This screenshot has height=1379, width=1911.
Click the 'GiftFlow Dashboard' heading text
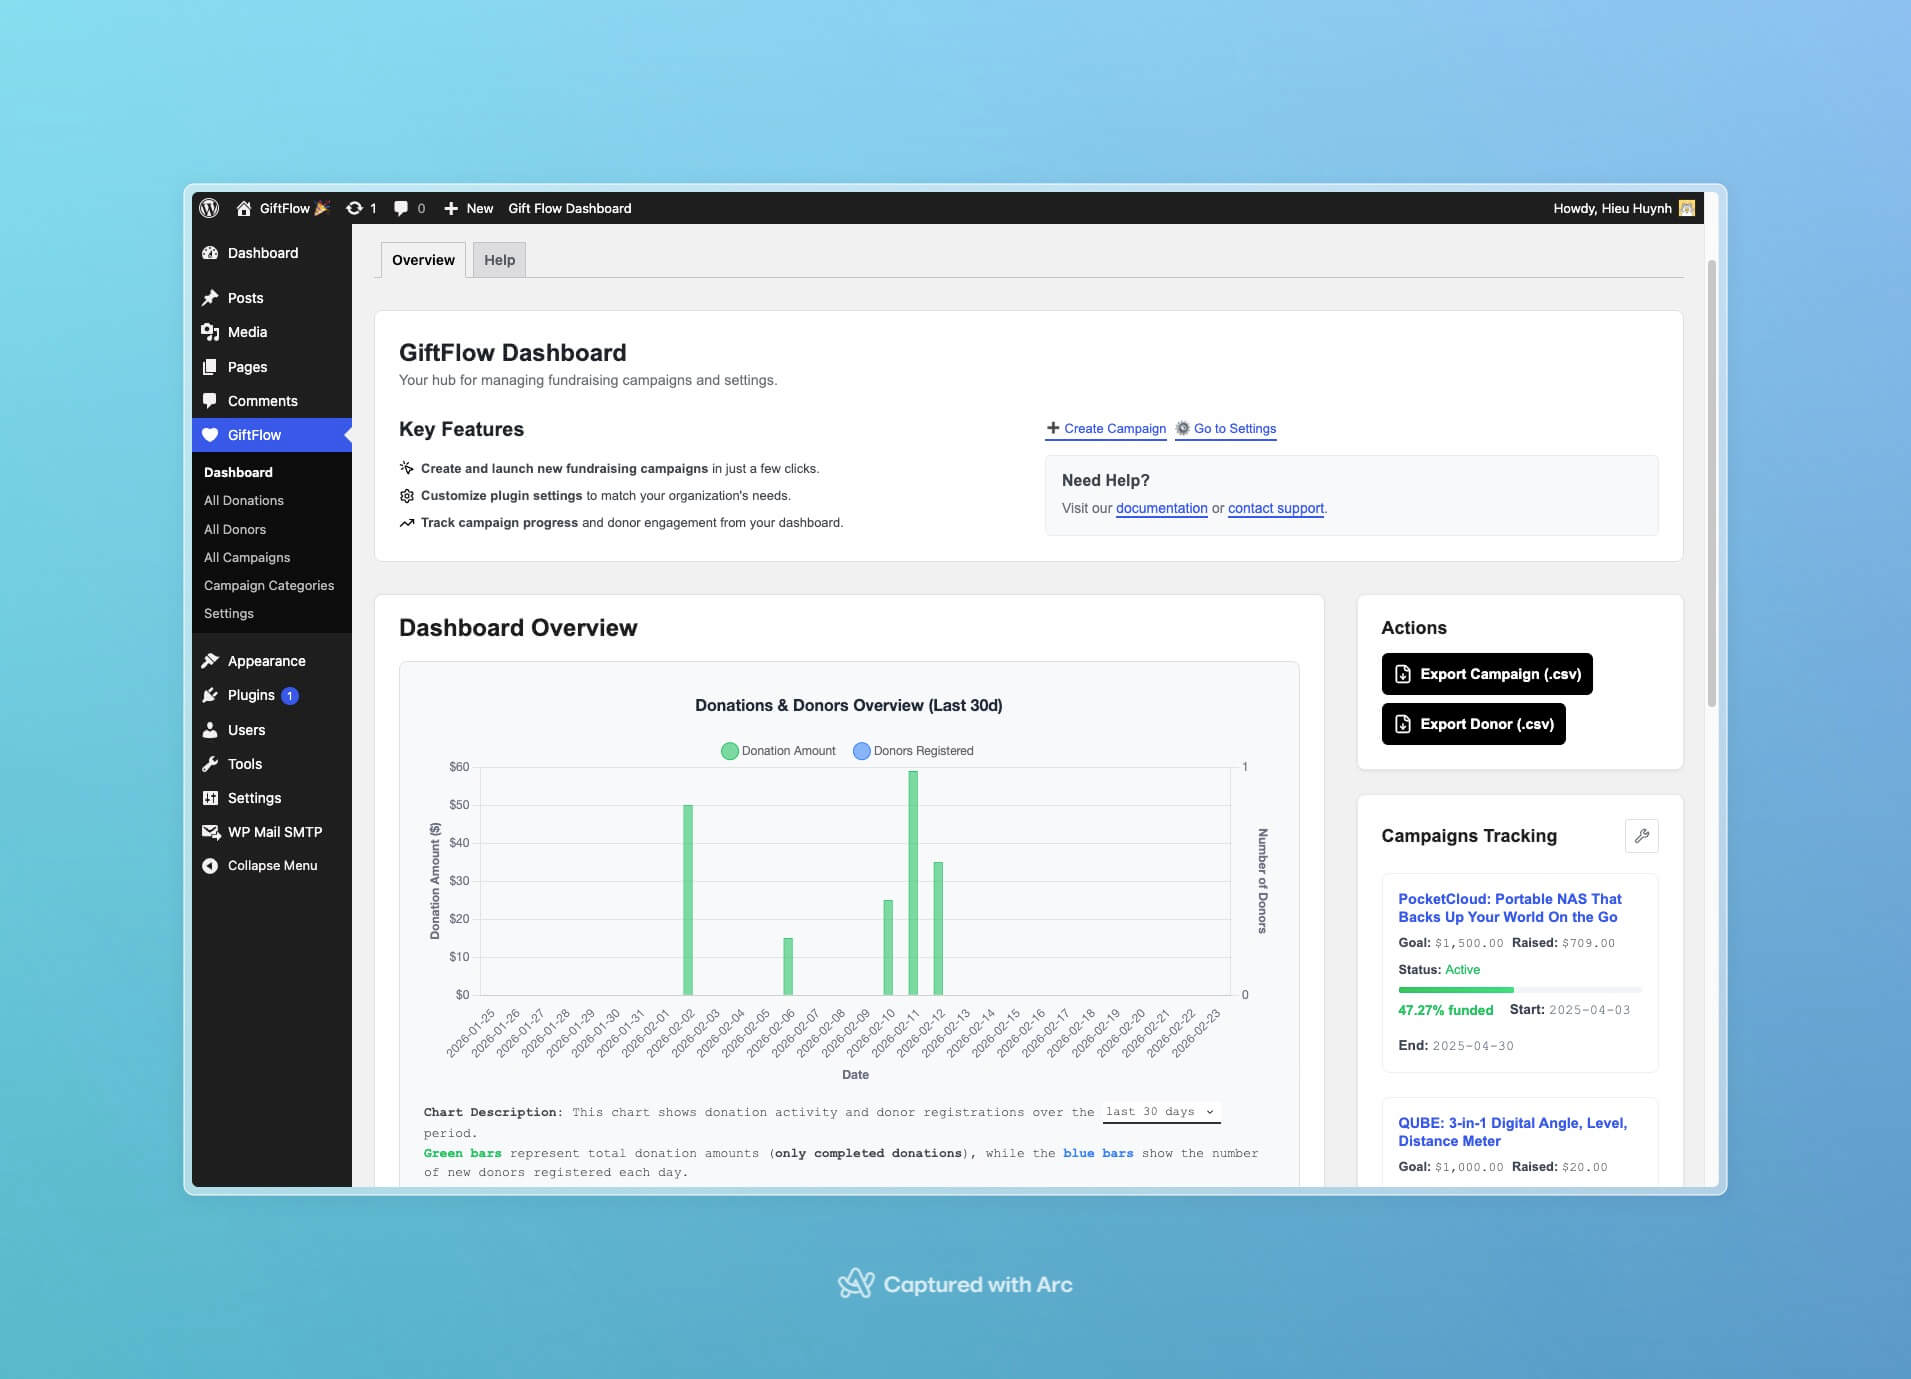point(513,353)
